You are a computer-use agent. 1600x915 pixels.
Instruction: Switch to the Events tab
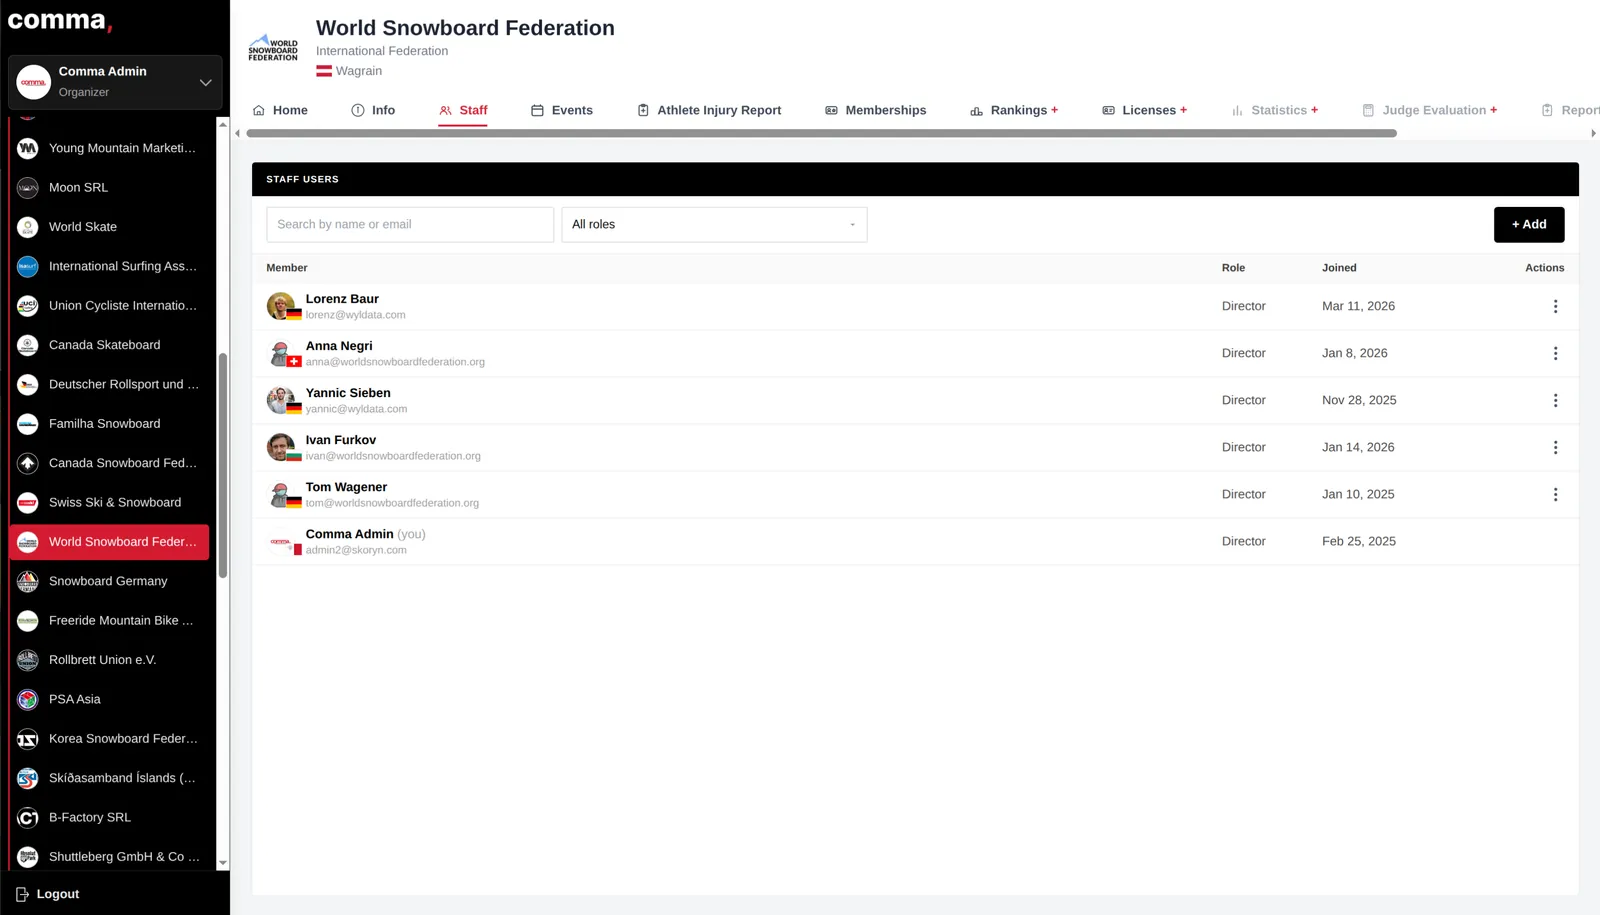[x=561, y=110]
